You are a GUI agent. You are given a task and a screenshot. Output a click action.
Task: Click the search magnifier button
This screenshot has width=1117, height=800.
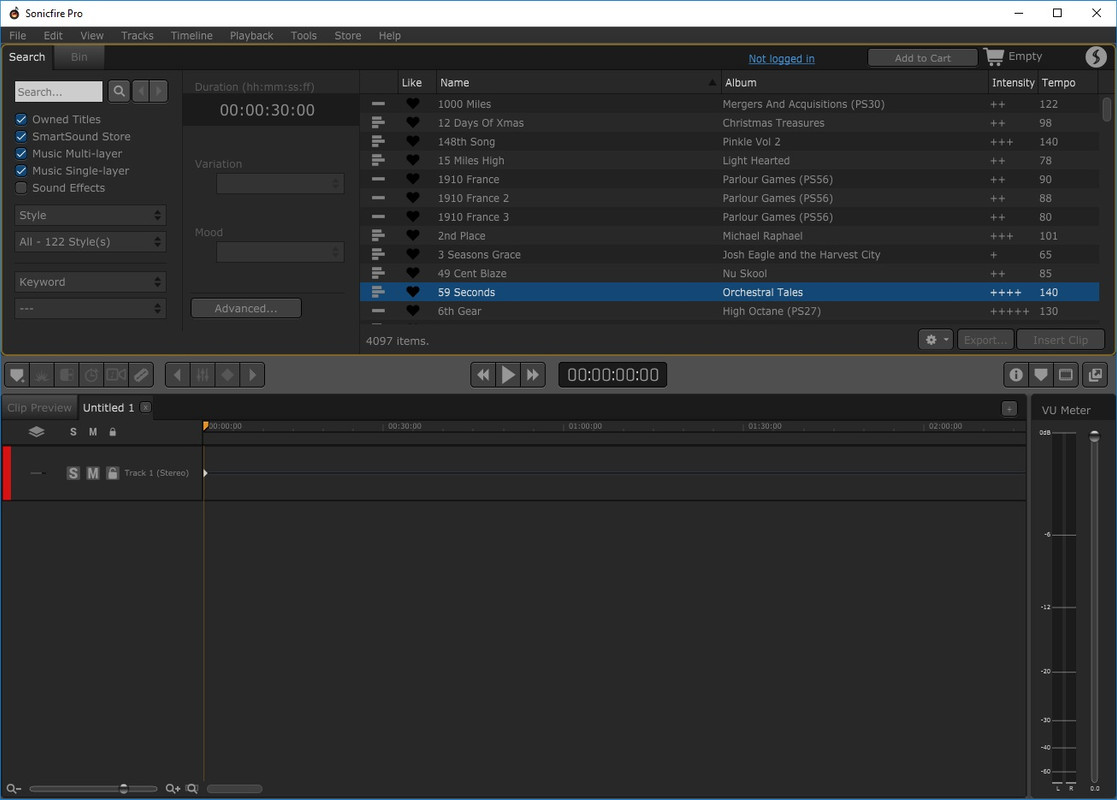click(x=119, y=91)
